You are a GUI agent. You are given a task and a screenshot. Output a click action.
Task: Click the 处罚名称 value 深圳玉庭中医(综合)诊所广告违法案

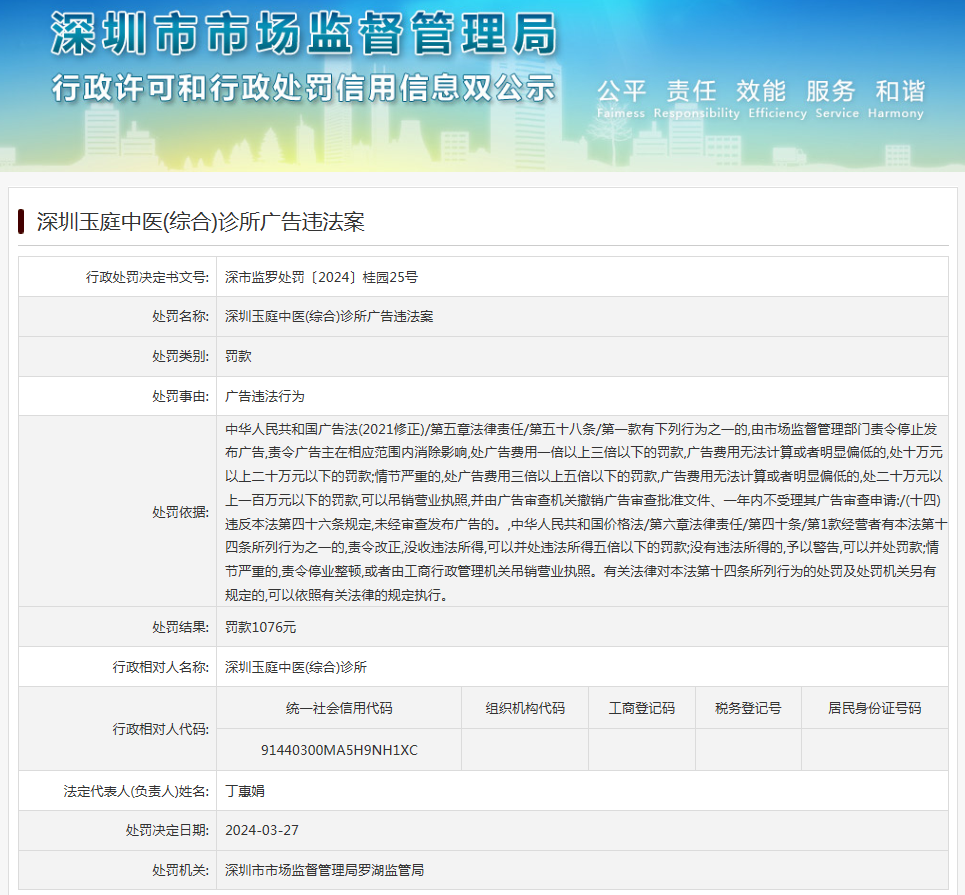click(329, 316)
